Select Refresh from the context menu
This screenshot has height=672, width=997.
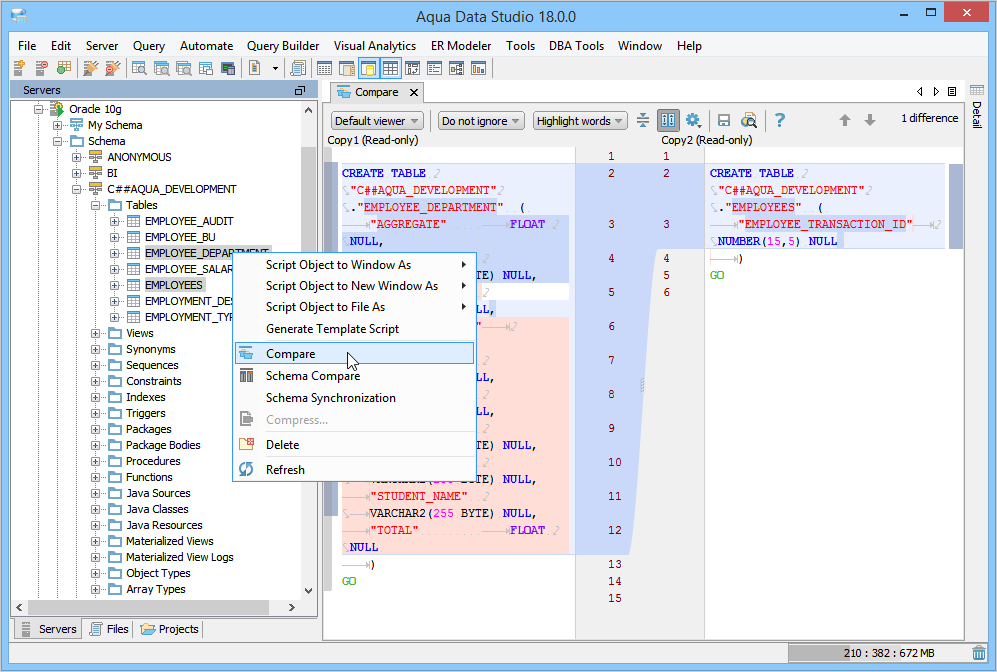click(x=355, y=470)
